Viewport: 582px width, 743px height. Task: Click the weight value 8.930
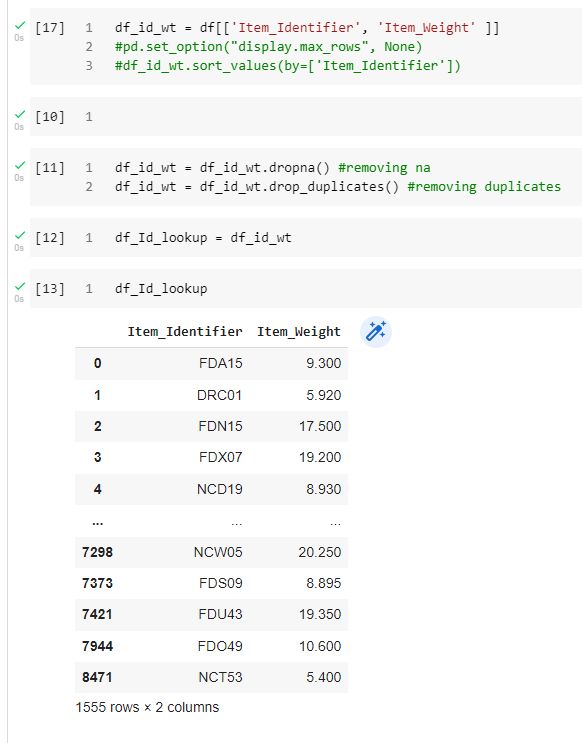(x=324, y=489)
